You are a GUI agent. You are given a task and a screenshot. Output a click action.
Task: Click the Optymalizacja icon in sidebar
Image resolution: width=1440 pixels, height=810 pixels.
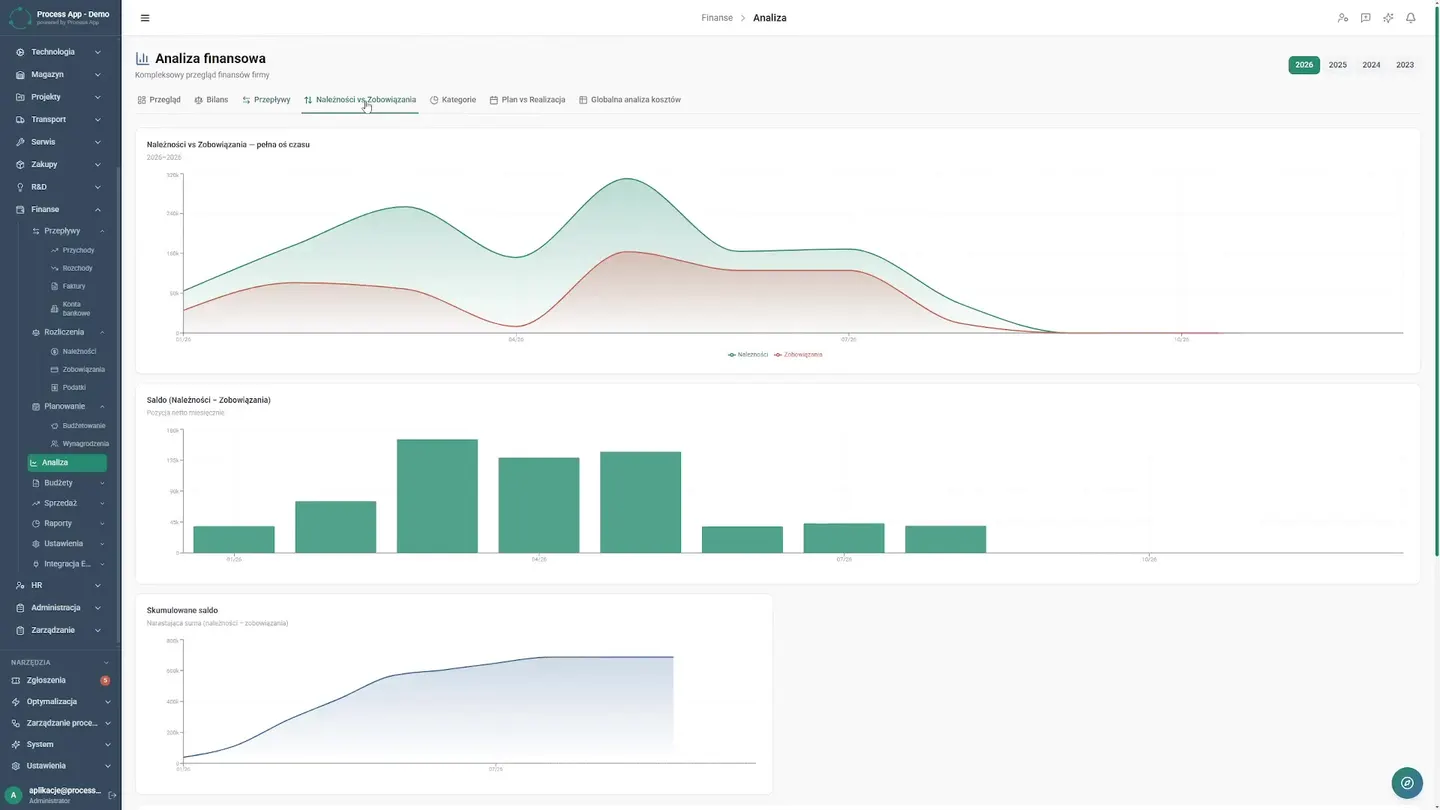pyautogui.click(x=16, y=702)
